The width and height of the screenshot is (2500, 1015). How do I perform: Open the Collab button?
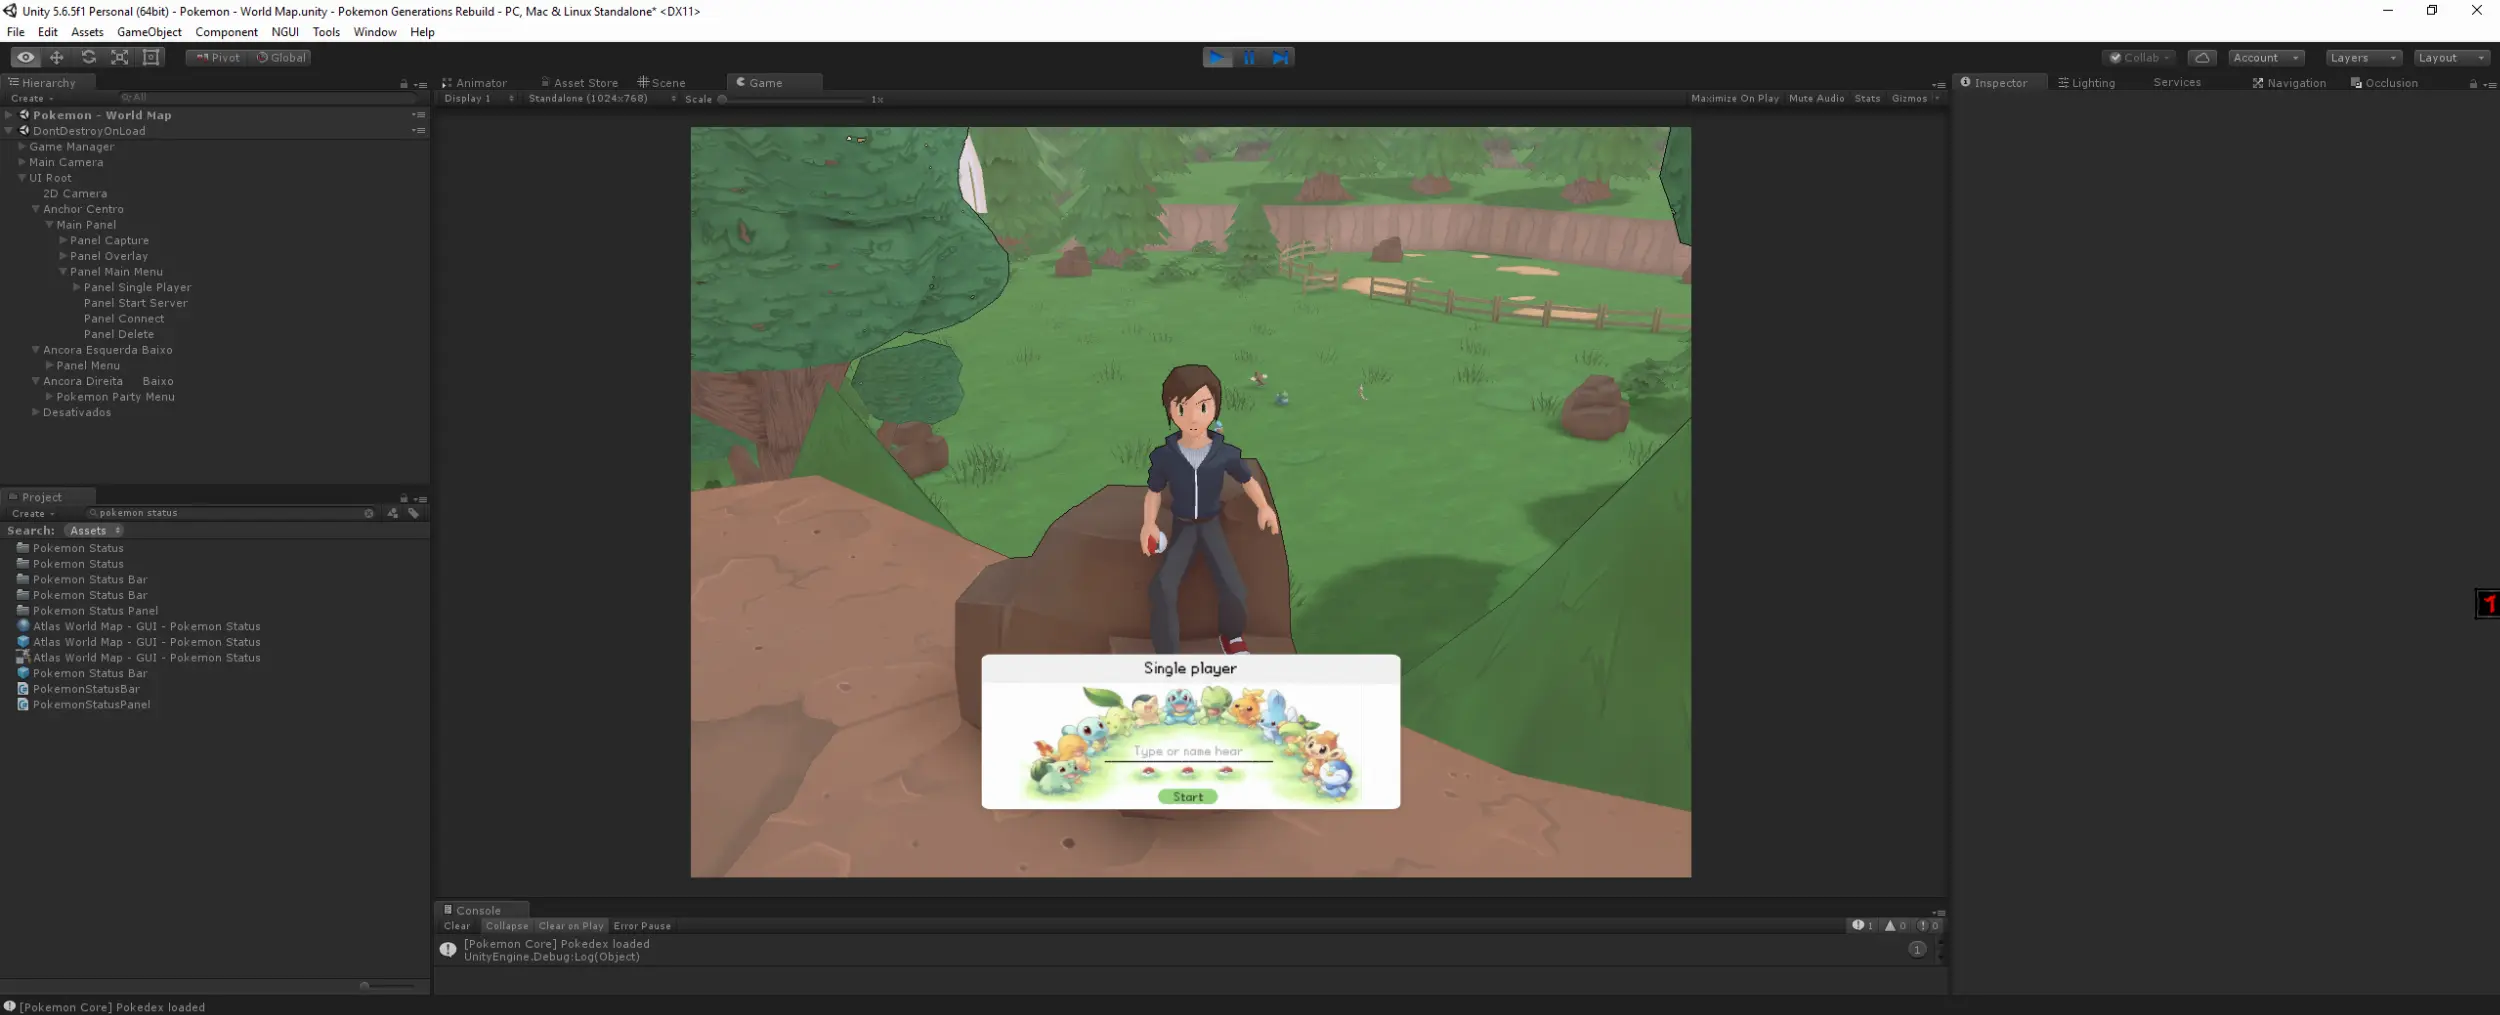pos(2140,58)
